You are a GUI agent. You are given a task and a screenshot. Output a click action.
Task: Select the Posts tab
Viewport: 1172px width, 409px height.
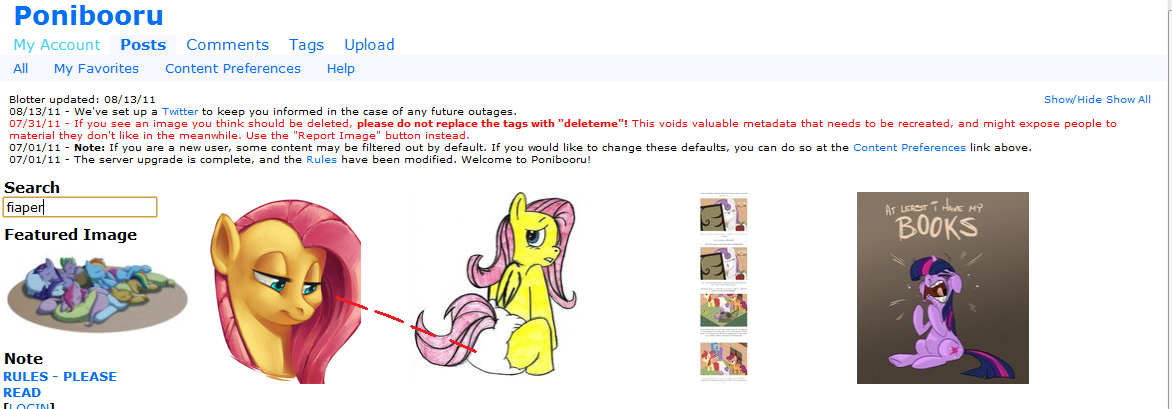(x=143, y=45)
